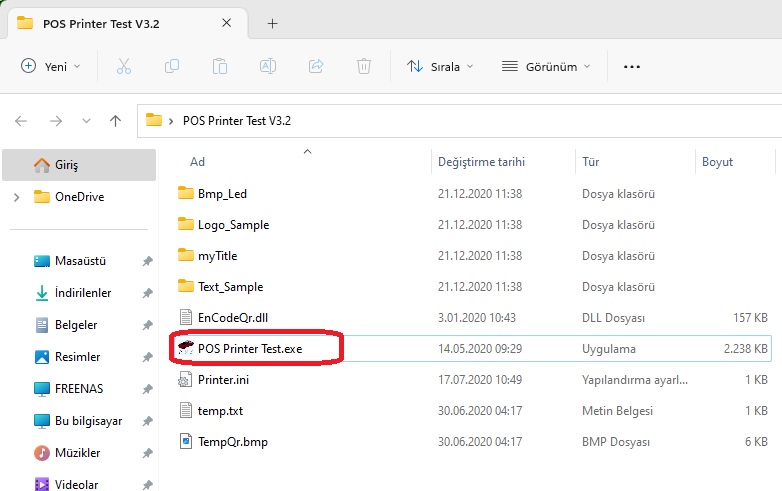Click the Up arrow navigation button
The height and width of the screenshot is (491, 782).
(x=115, y=121)
